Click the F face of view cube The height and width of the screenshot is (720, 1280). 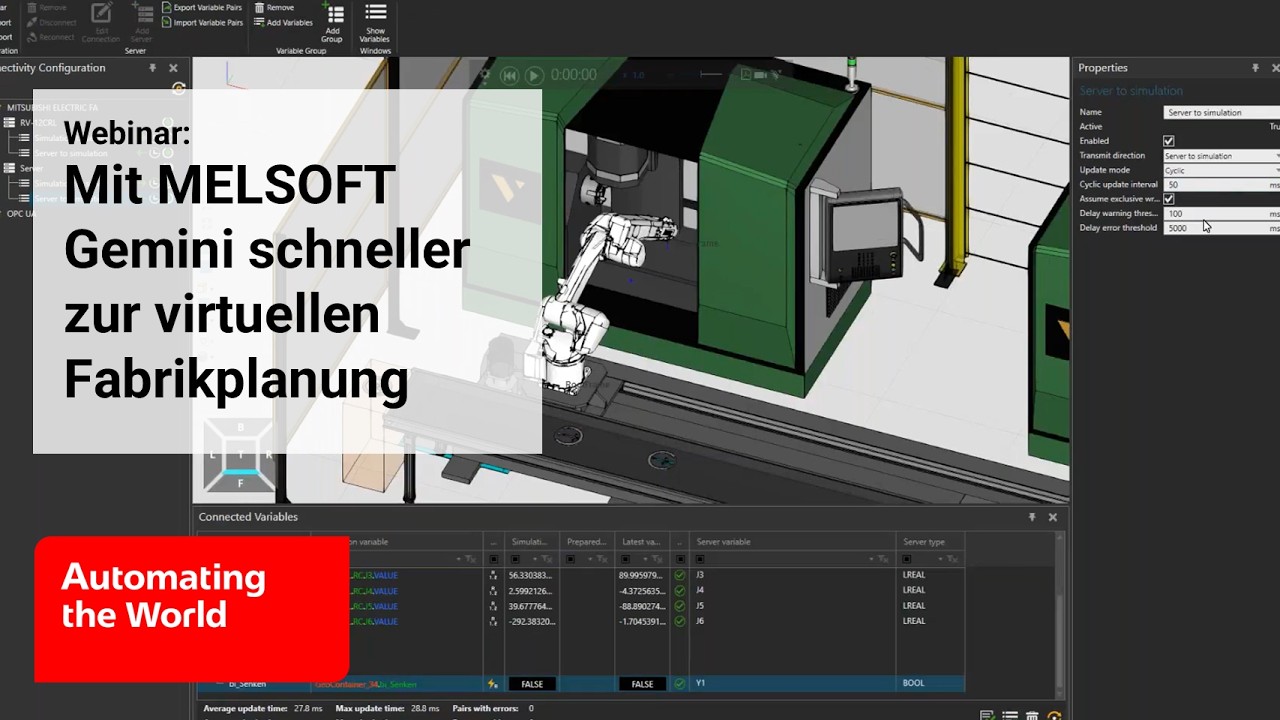(240, 483)
